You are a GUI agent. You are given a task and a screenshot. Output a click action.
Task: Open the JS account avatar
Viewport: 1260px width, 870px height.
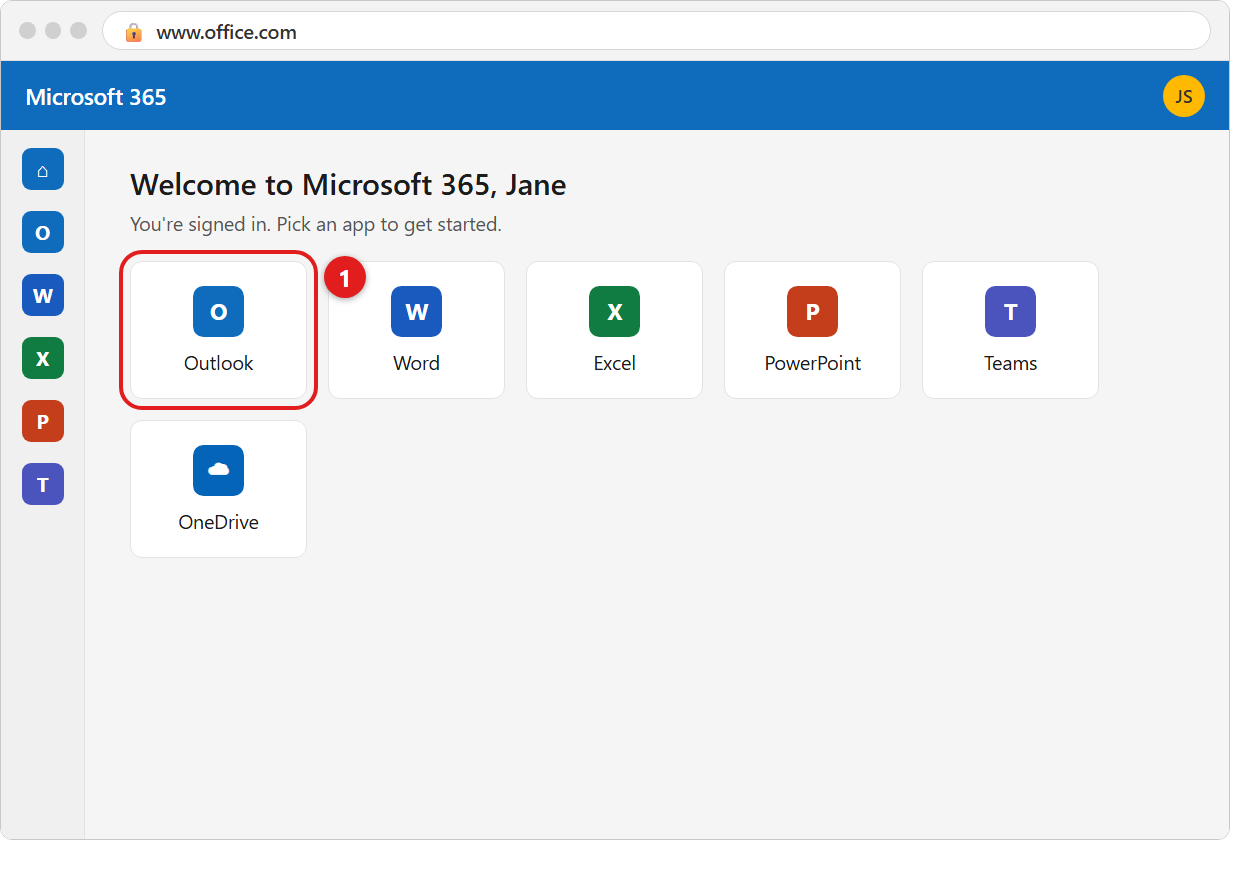(1184, 96)
